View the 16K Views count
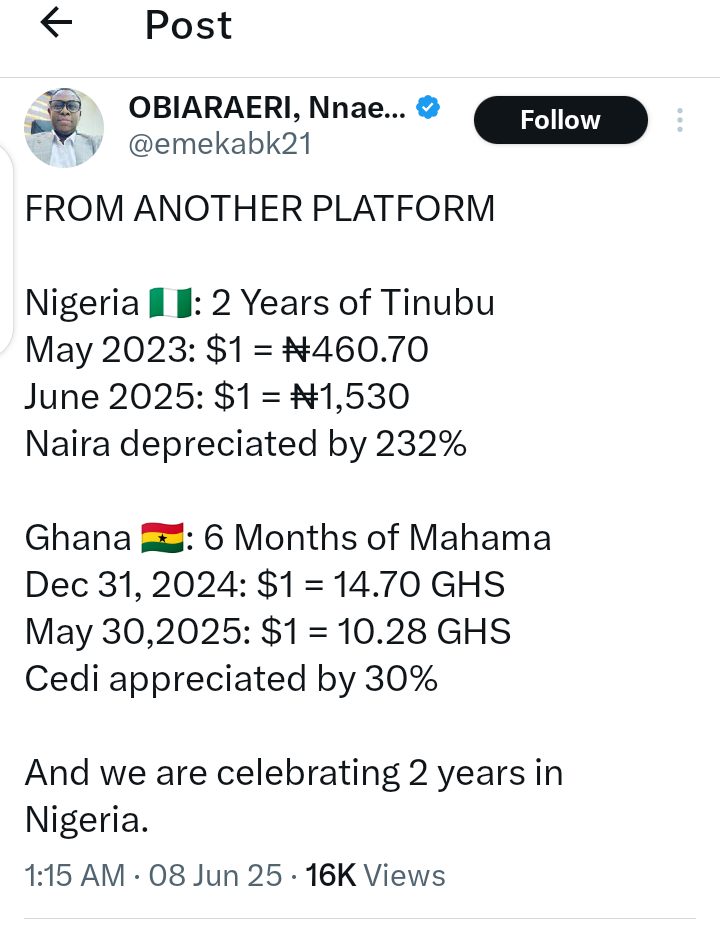Screen dimensions: 720x925 pyautogui.click(x=375, y=876)
